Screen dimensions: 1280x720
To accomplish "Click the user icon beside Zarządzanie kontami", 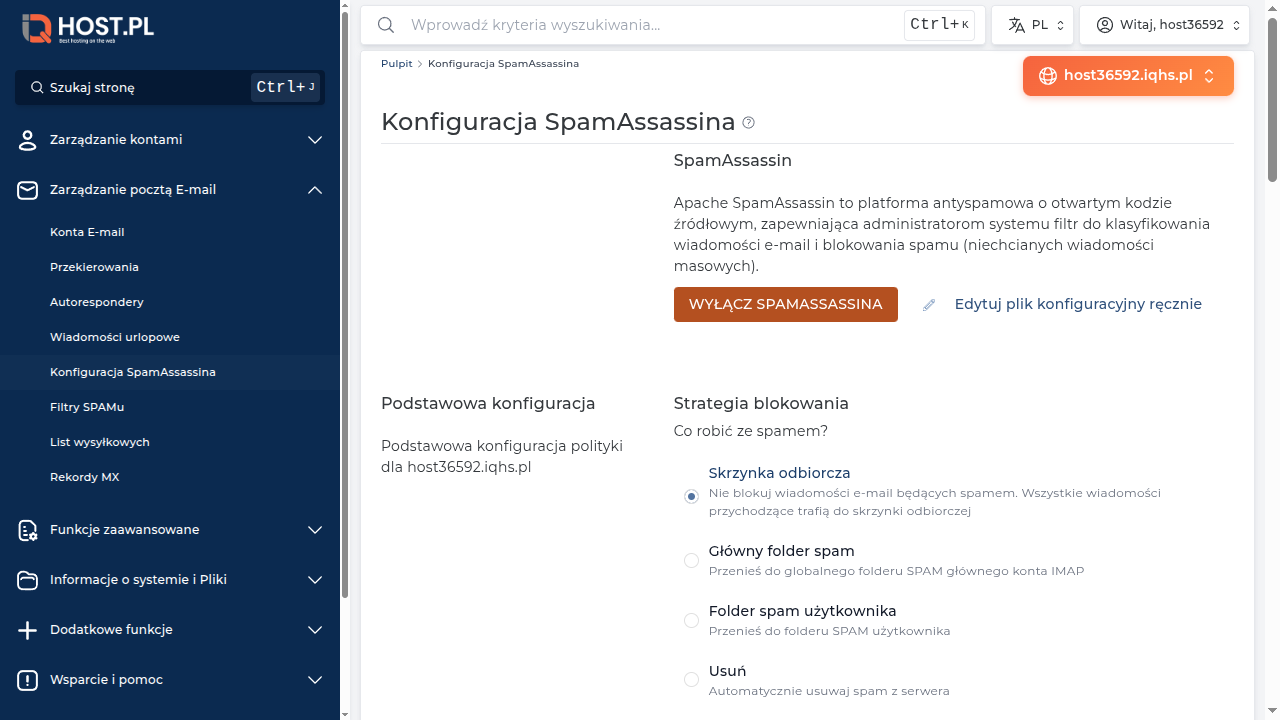I will click(x=28, y=140).
